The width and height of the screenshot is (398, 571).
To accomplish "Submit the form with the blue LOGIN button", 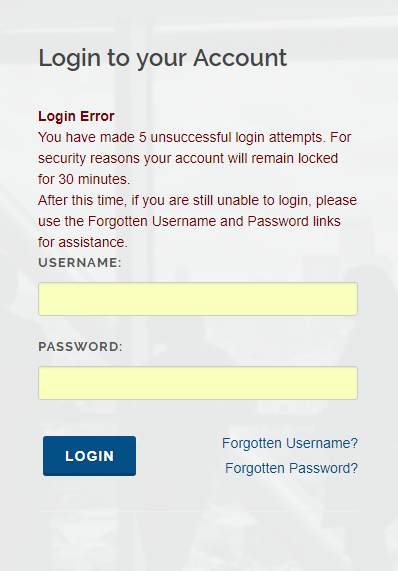I will pyautogui.click(x=89, y=456).
